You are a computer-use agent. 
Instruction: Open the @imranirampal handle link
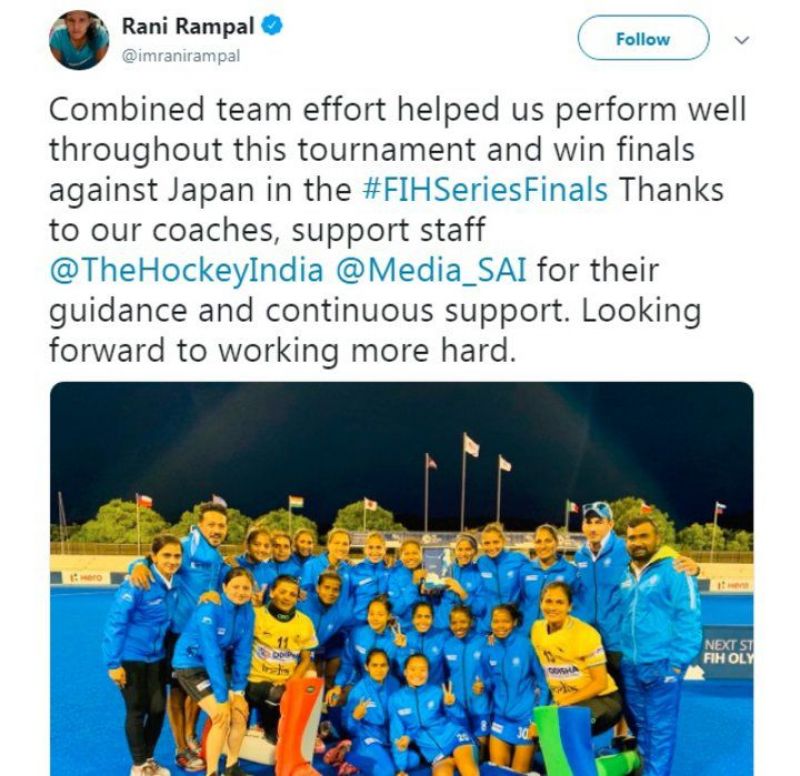(x=181, y=56)
